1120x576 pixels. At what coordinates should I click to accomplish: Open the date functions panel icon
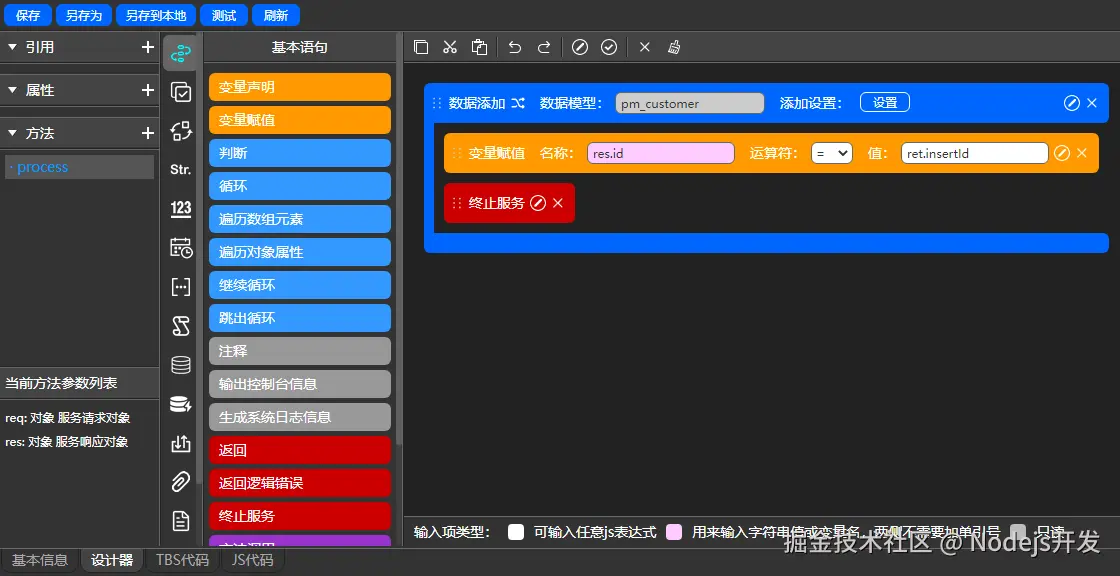[x=180, y=247]
